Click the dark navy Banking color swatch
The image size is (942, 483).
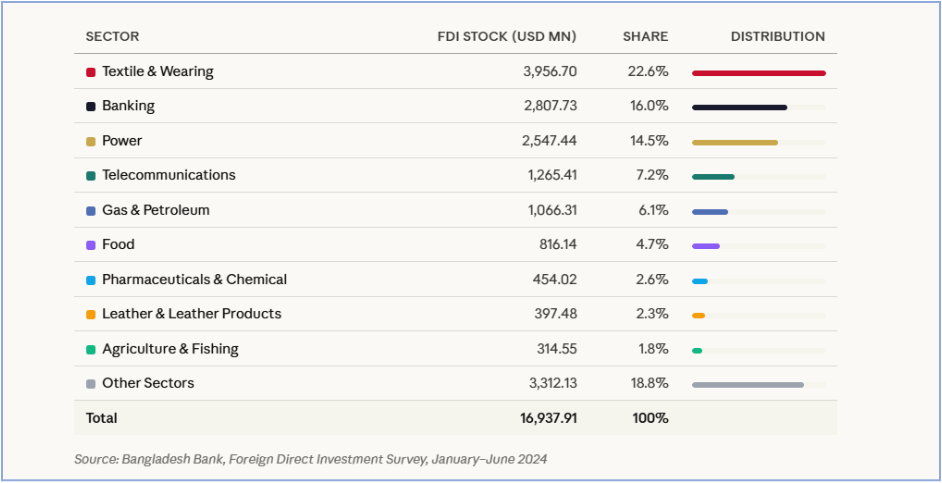click(x=90, y=106)
